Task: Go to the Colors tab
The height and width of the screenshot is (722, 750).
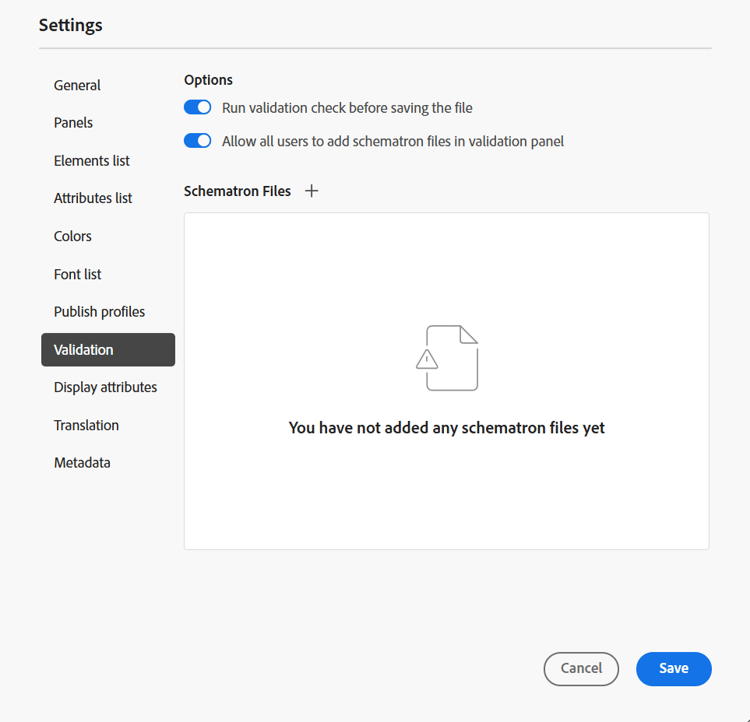Action: pos(73,236)
